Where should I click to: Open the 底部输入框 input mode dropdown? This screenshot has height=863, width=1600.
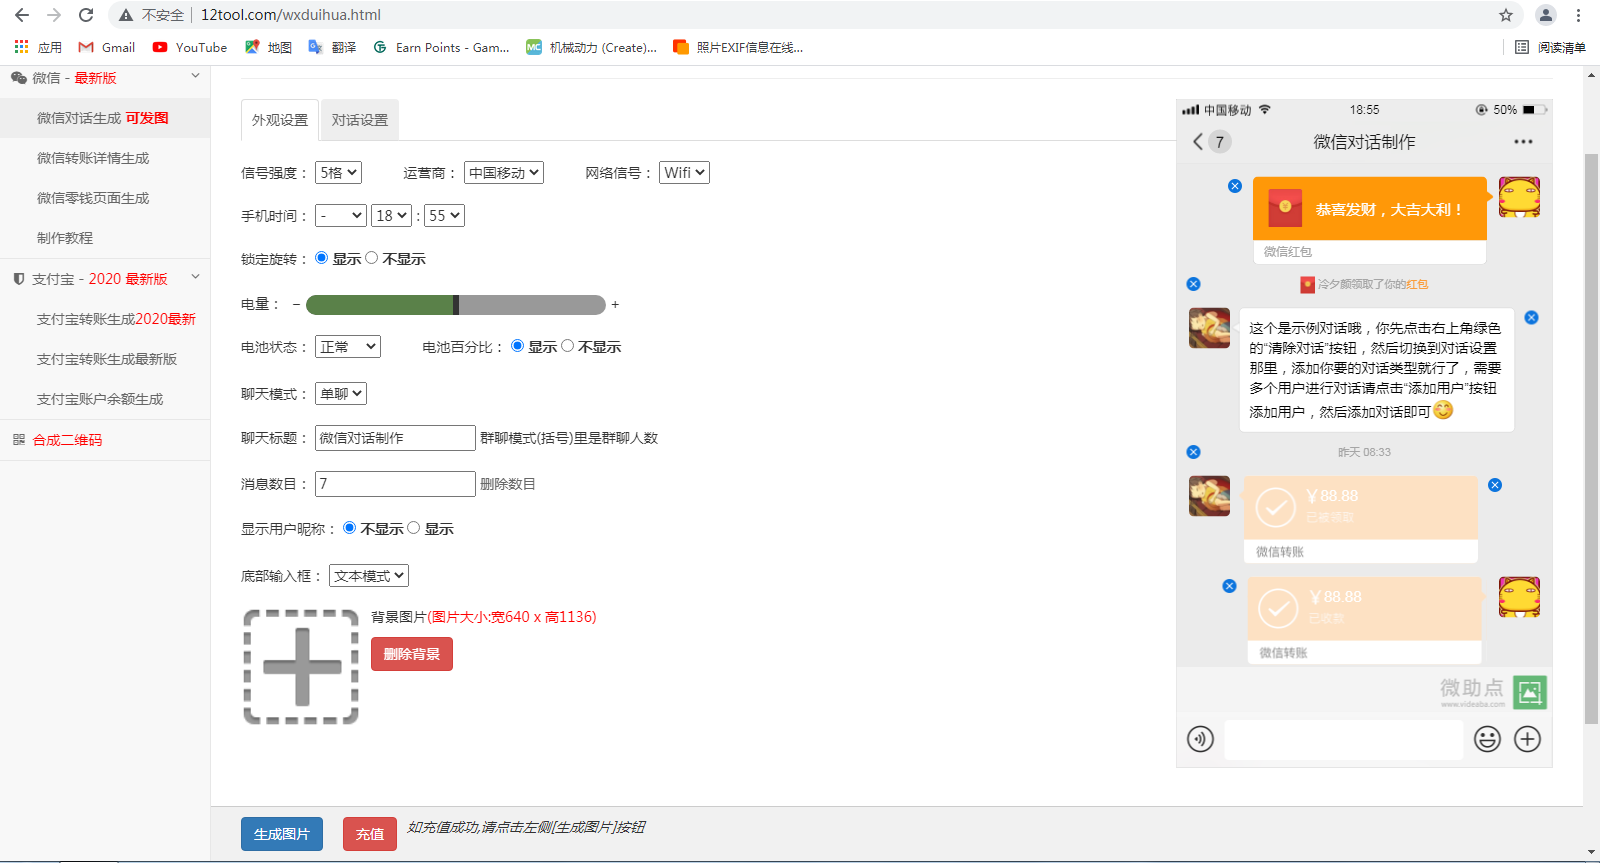pos(369,576)
